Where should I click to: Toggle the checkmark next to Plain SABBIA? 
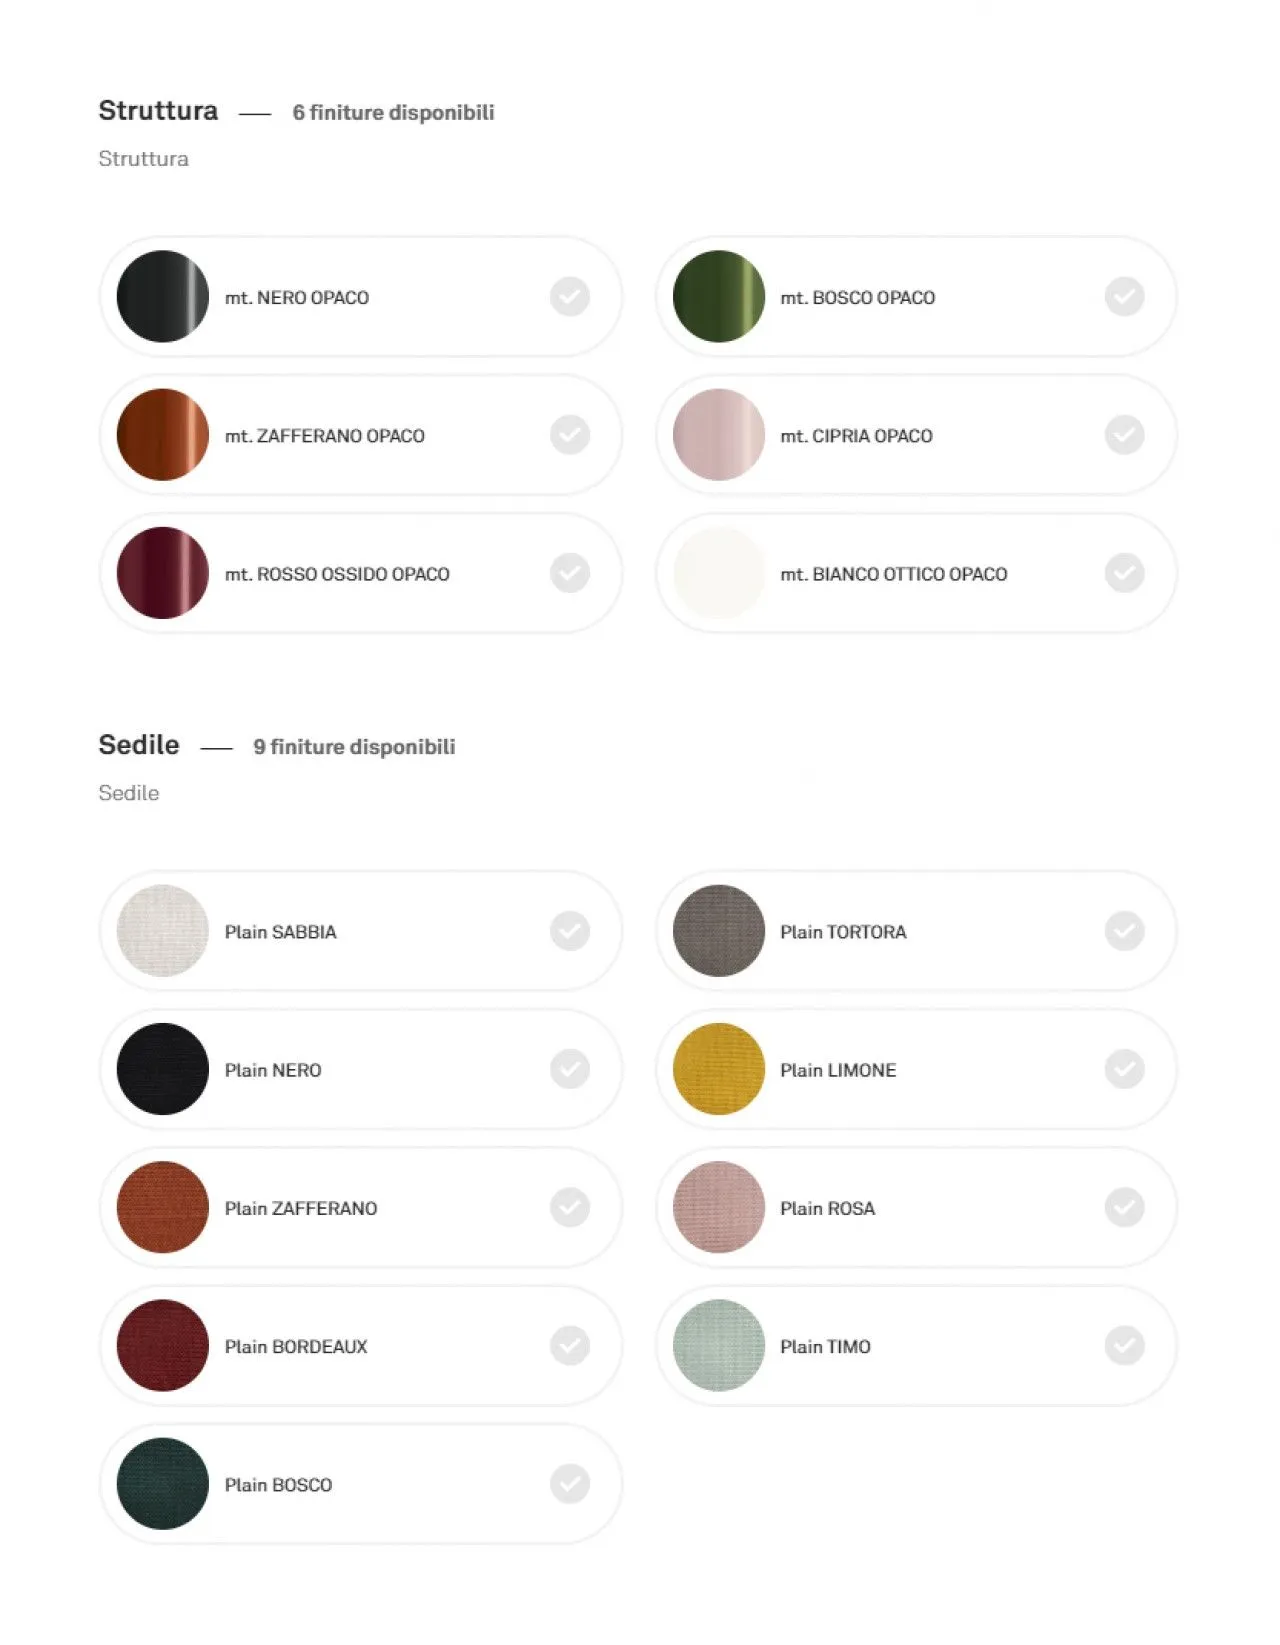click(570, 931)
